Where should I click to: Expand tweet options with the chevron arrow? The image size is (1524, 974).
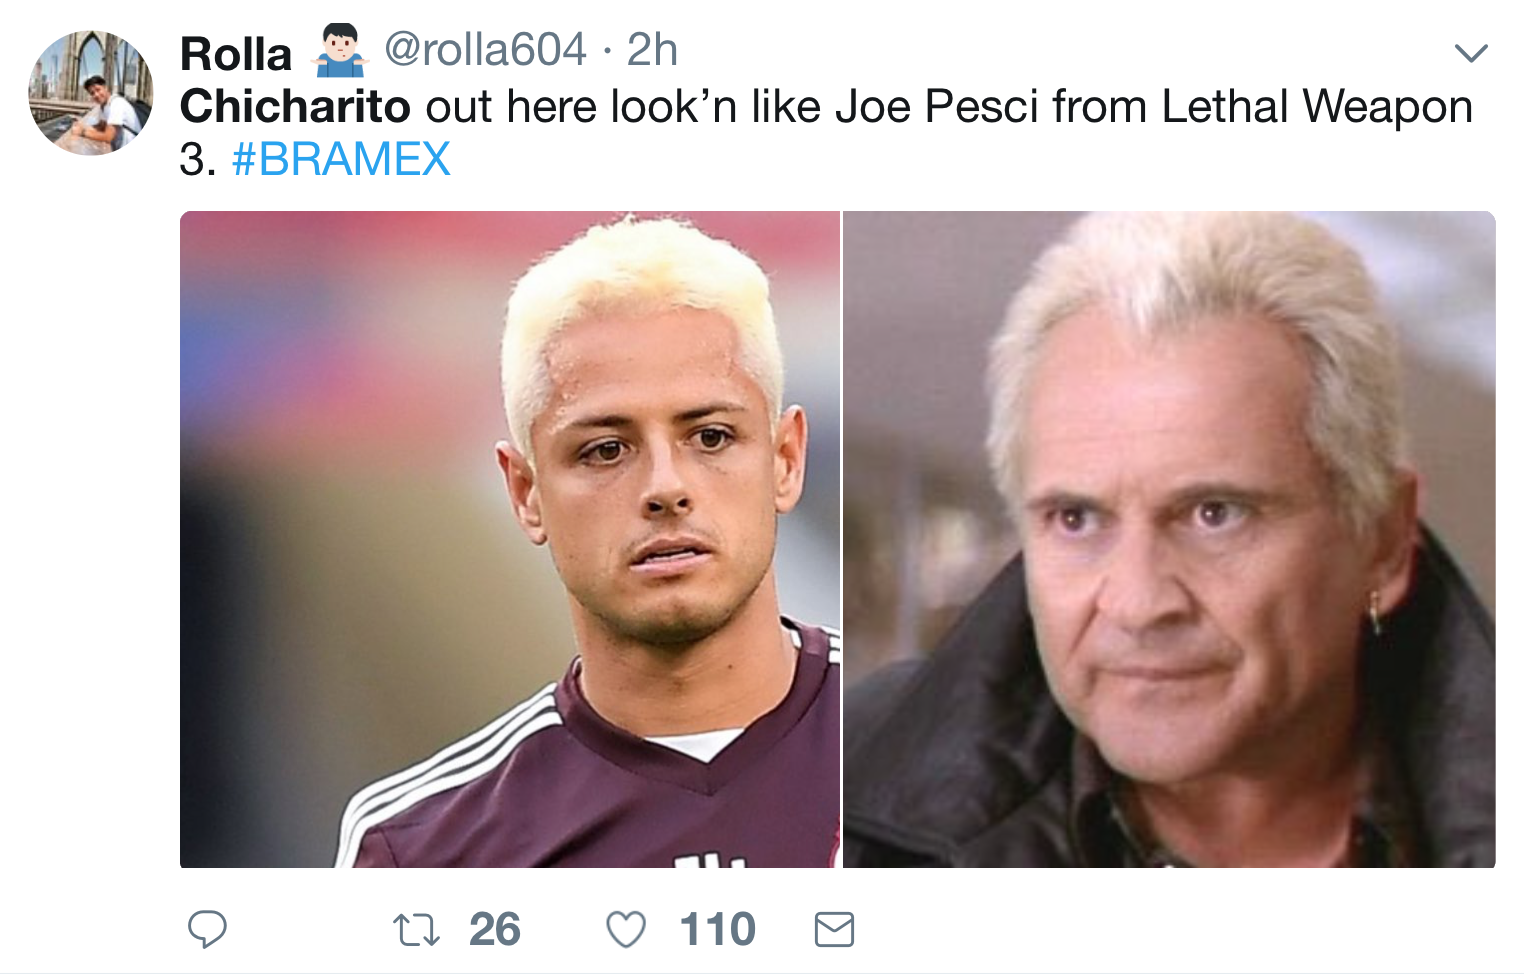click(1471, 52)
